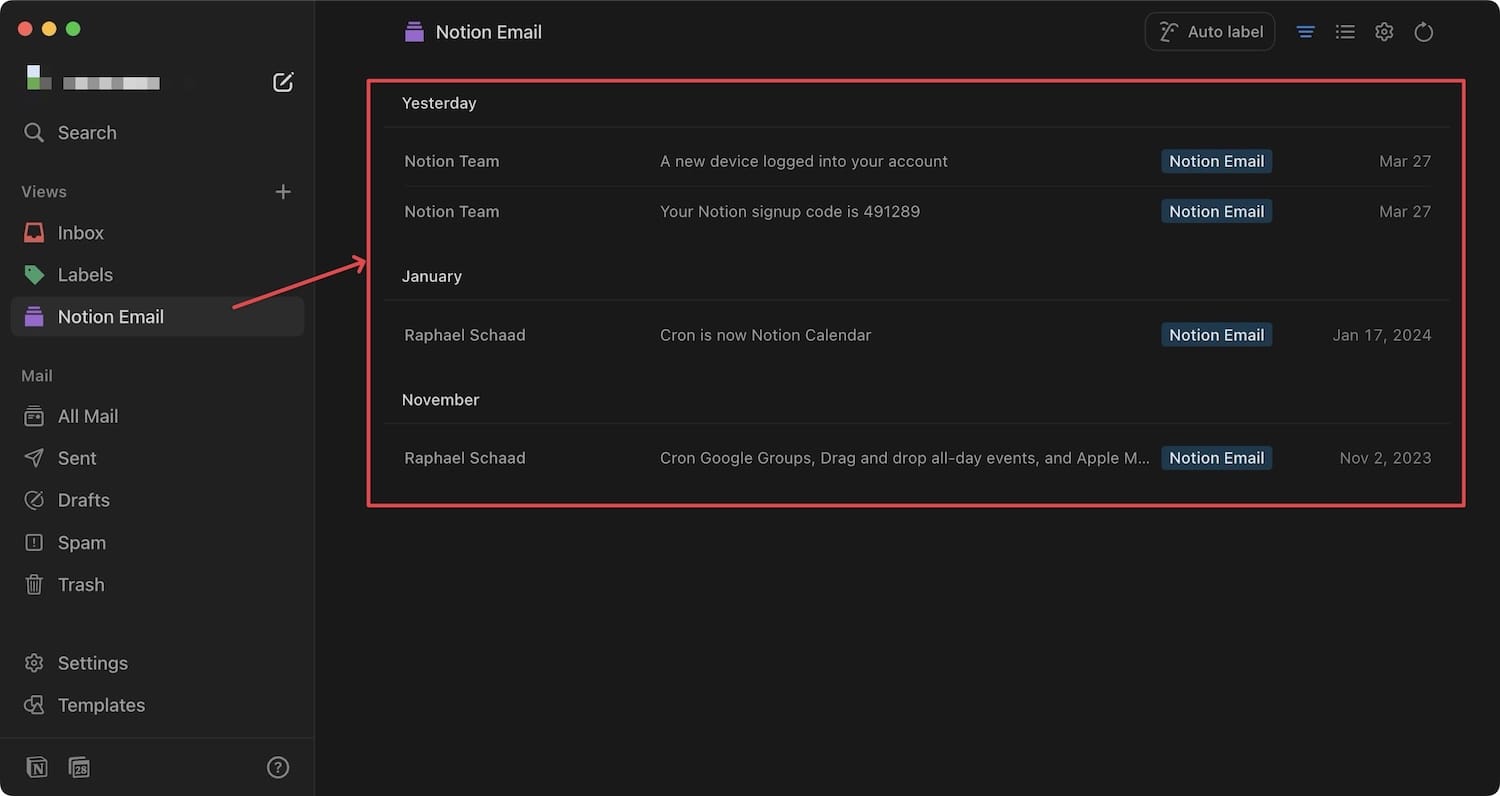Click the purple Notion Email sidebar icon
The height and width of the screenshot is (796, 1500).
[34, 317]
